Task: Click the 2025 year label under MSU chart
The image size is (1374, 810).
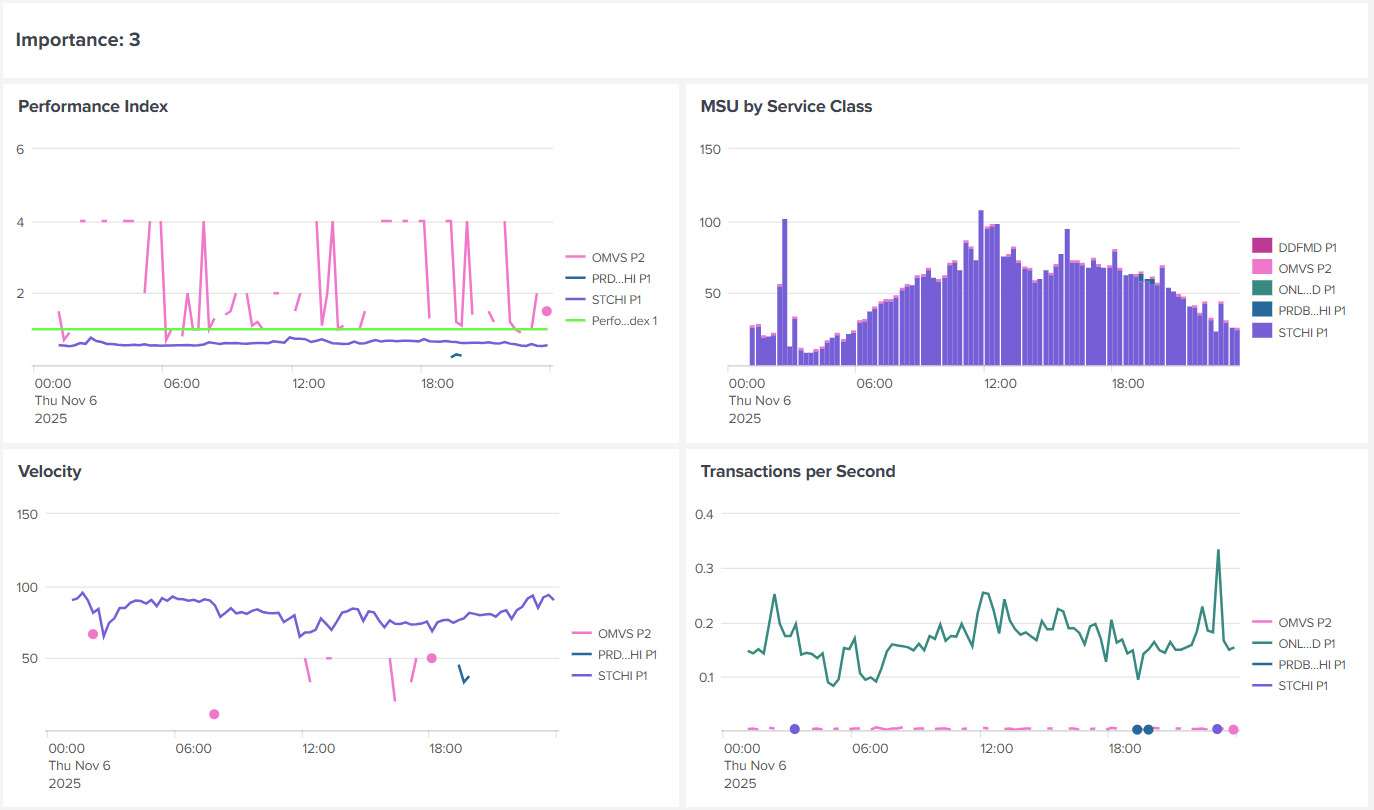Action: 744,418
